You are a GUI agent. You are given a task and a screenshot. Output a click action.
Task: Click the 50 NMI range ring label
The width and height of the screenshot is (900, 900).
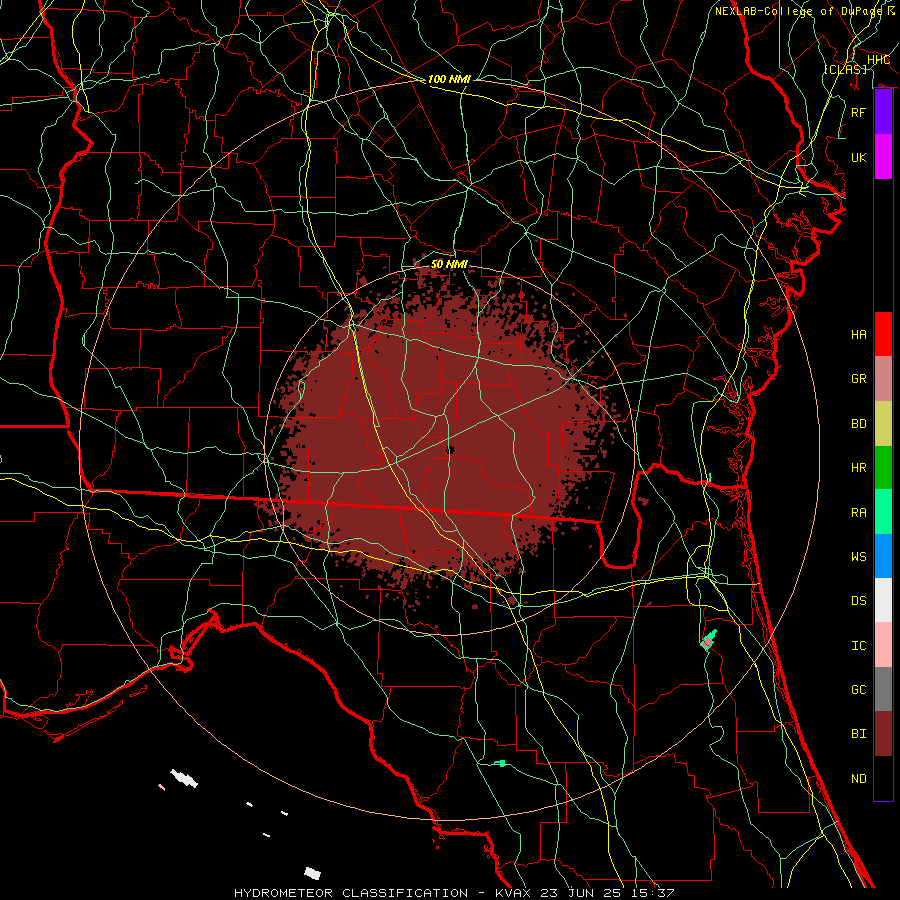pos(449,264)
